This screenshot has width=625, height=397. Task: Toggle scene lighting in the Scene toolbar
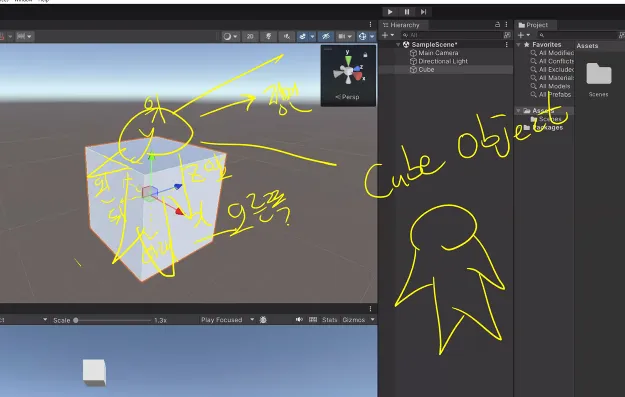[x=268, y=36]
